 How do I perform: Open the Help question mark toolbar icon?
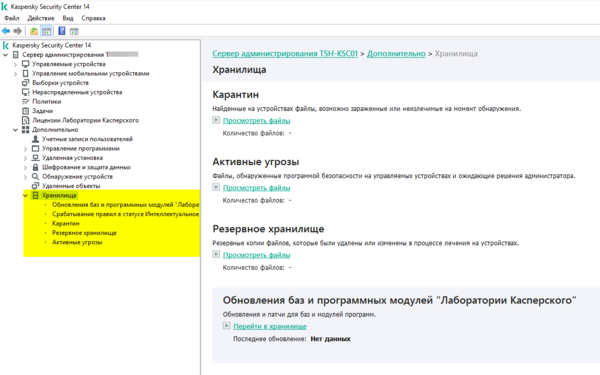click(62, 31)
